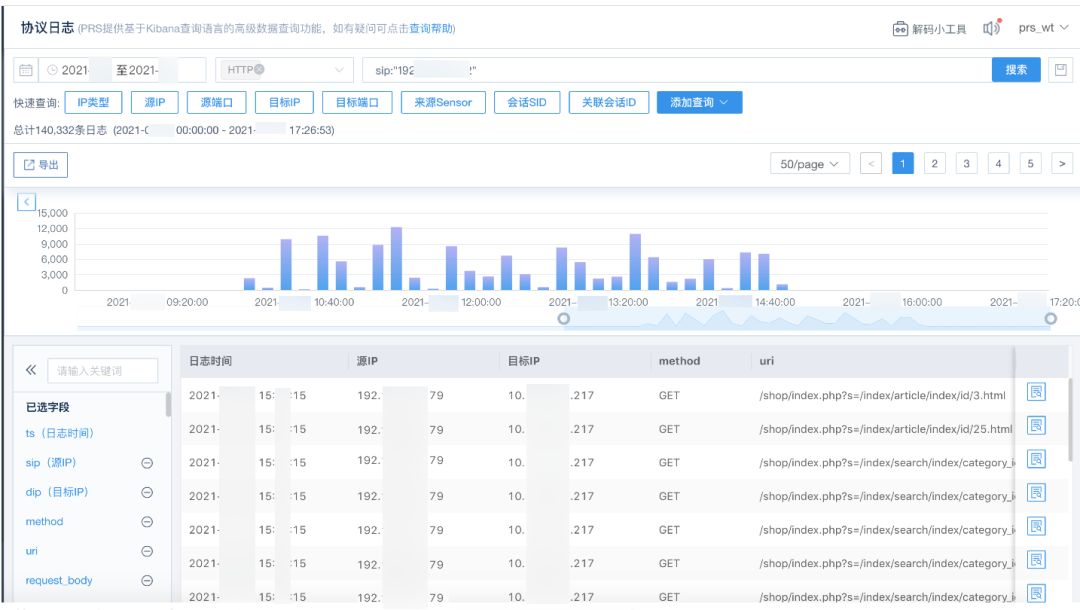Click the table vertical scrollbar
1080x610 pixels.
click(1071, 420)
